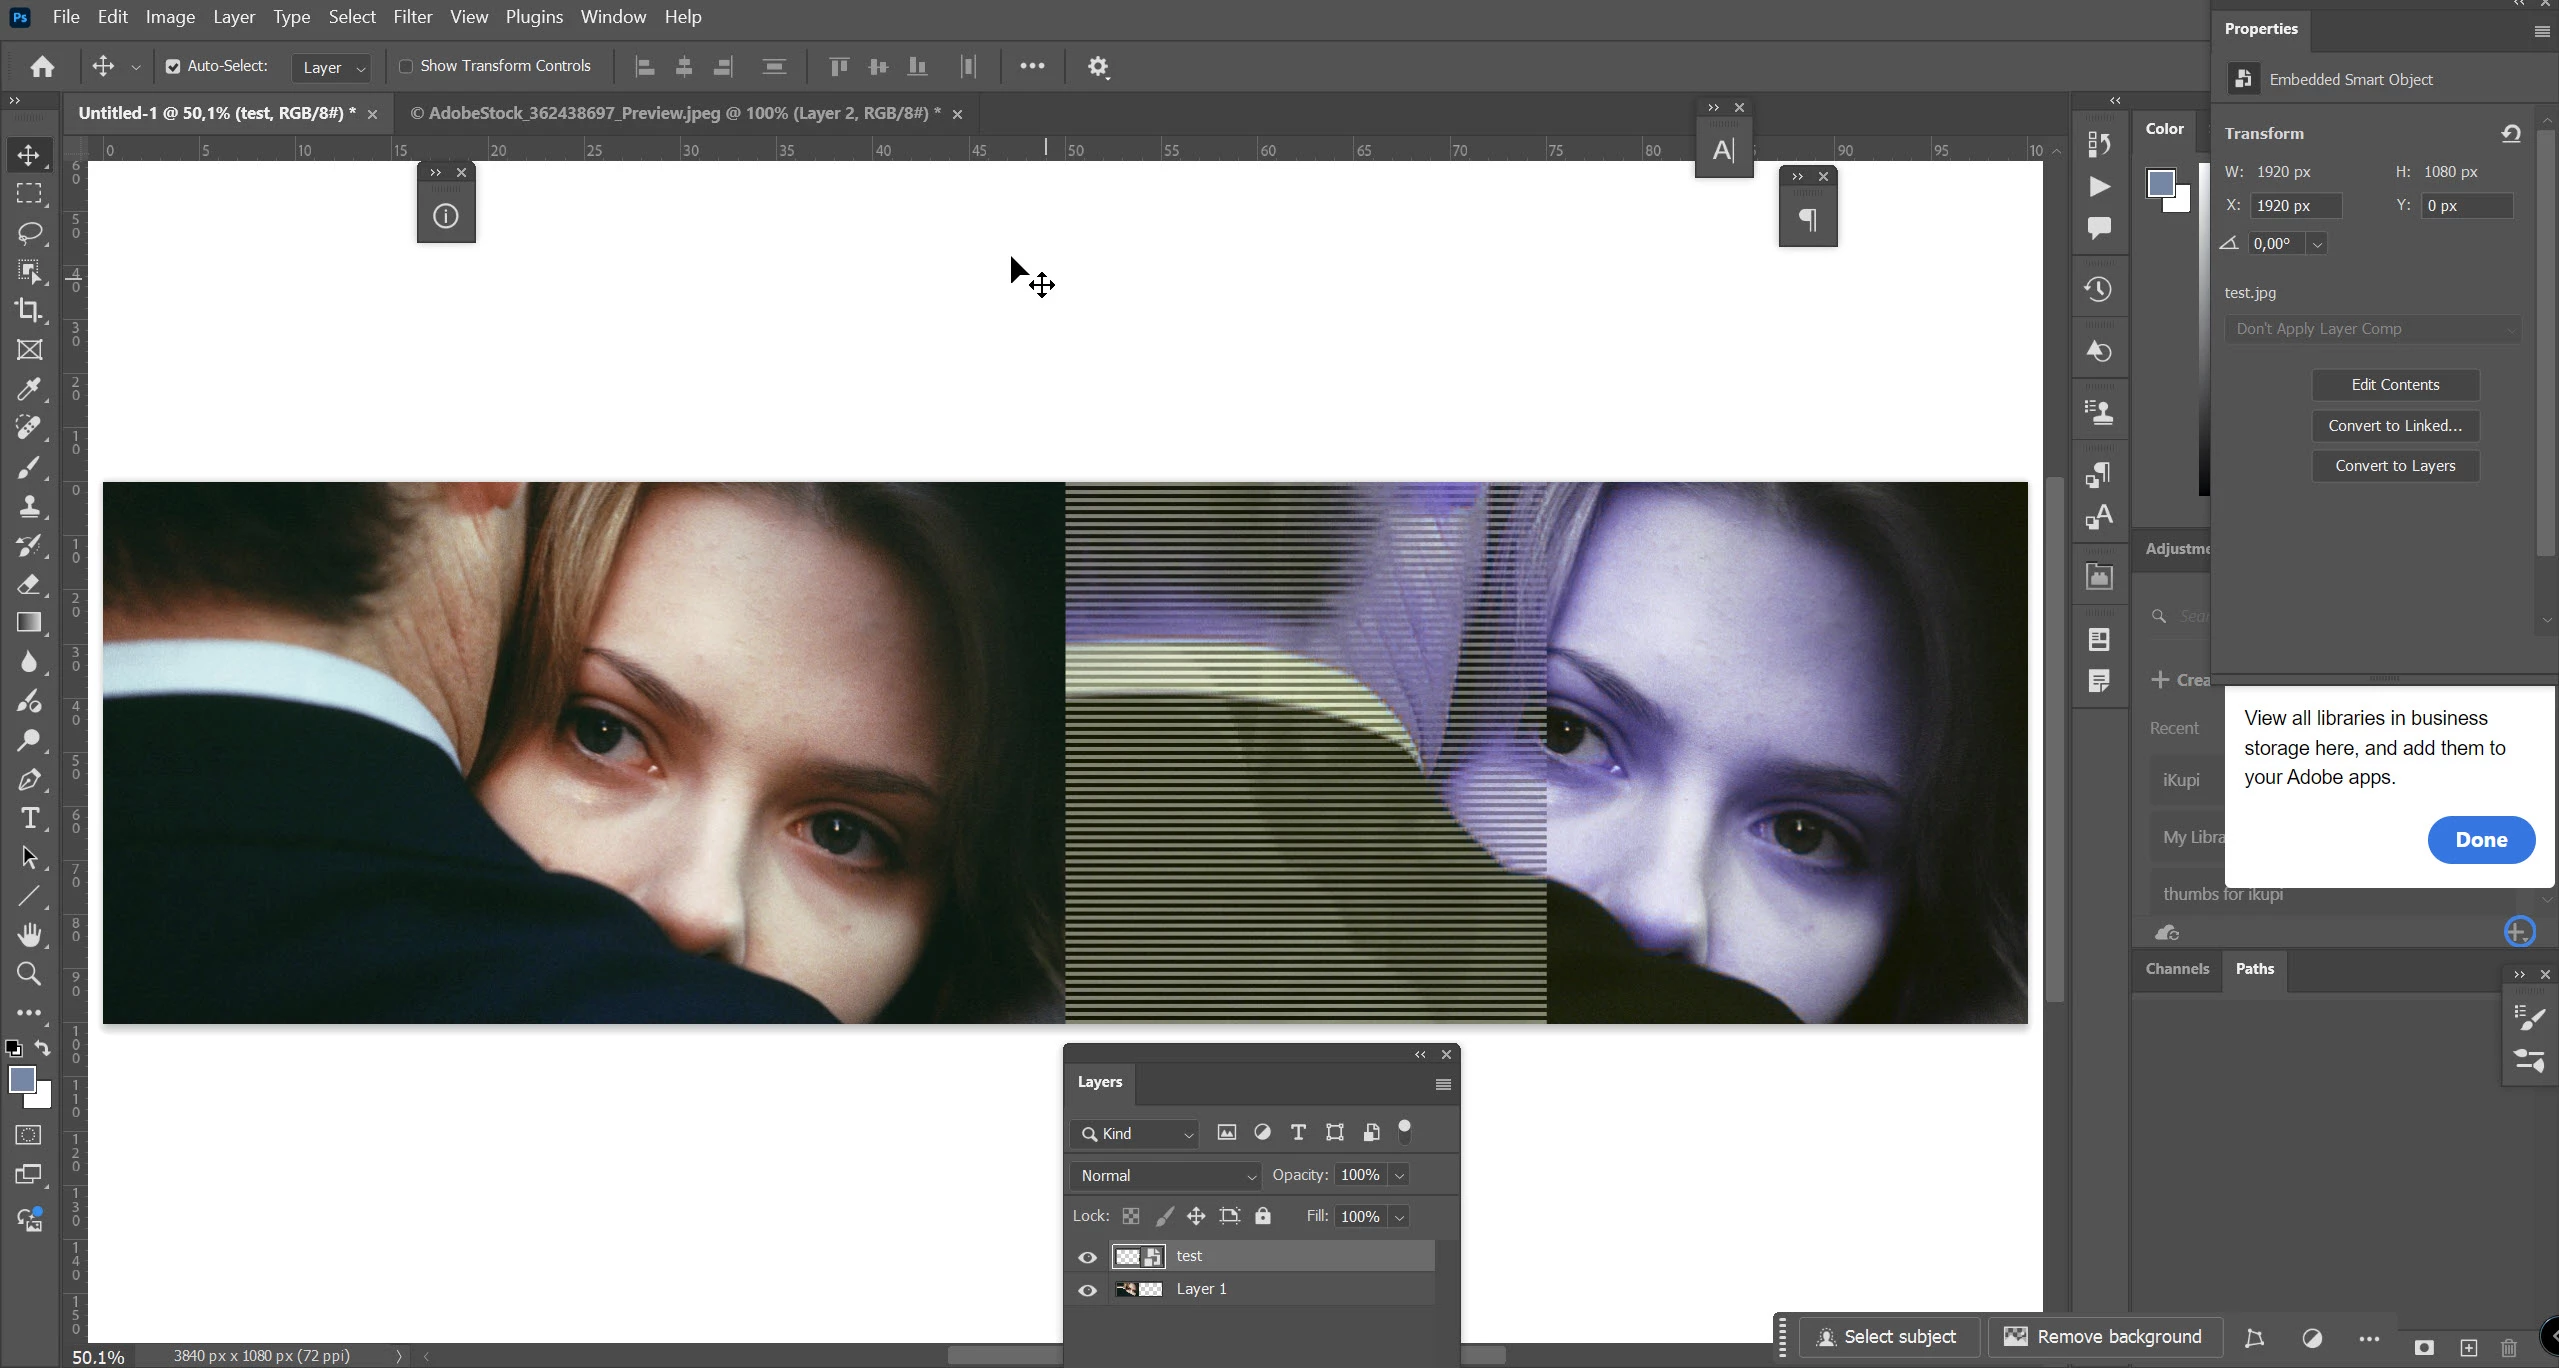Screen dimensions: 2559x1368
Task: Select the Horizontal Type tool
Action: (29, 818)
